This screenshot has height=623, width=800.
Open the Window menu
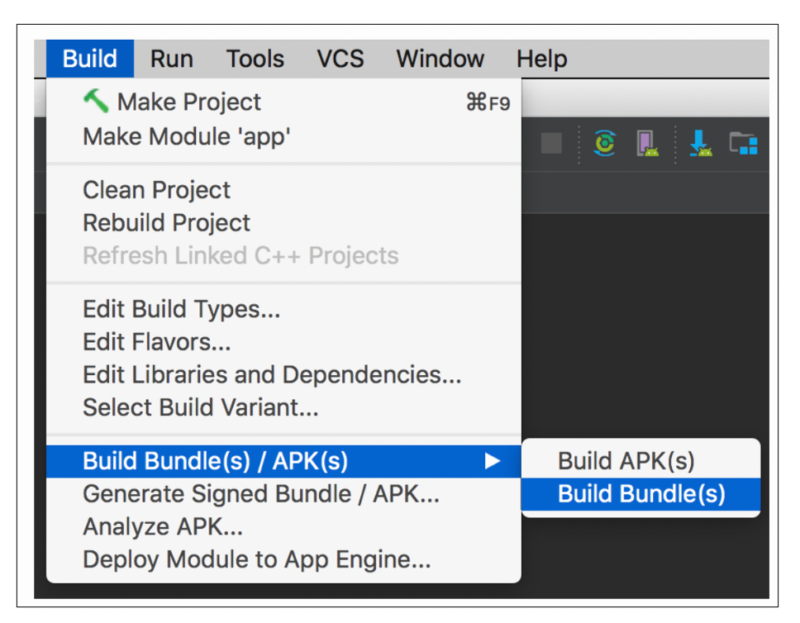[x=439, y=58]
